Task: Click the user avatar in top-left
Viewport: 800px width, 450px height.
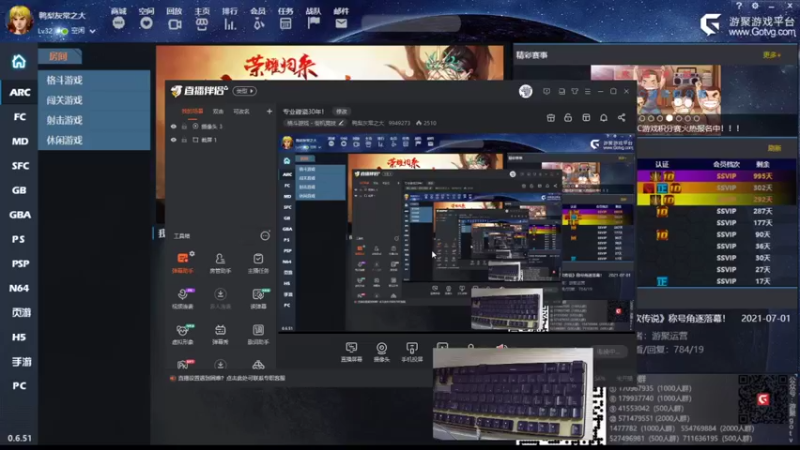Action: click(19, 19)
